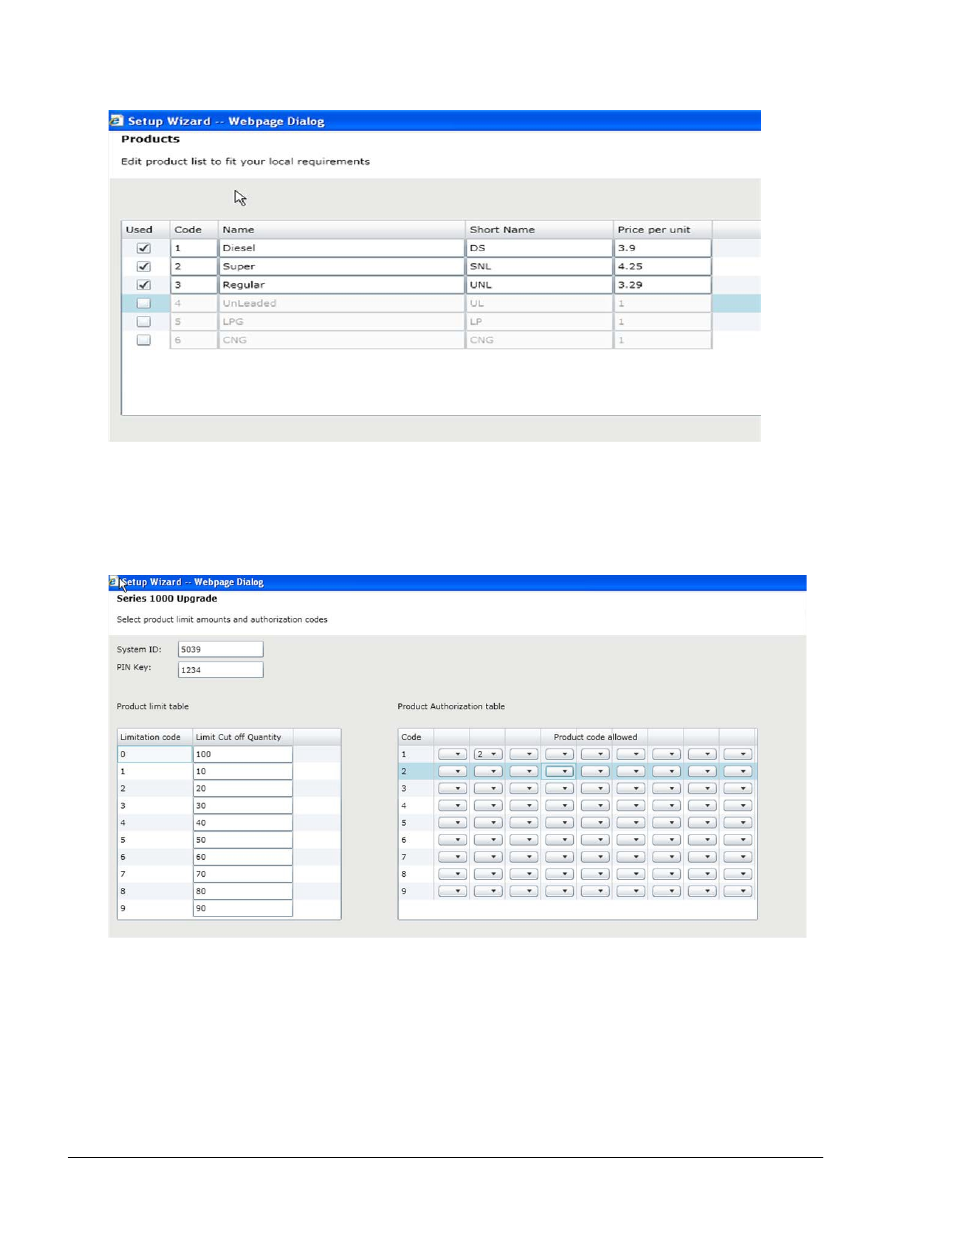Viewport: 954px width, 1234px height.
Task: Open the first product dropdown in code row 1
Action: tap(453, 754)
